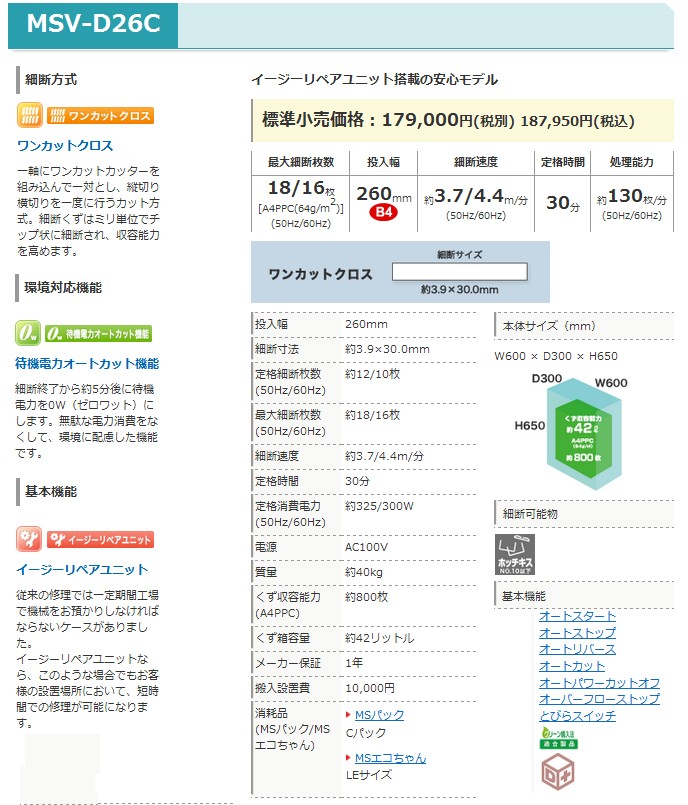The width and height of the screenshot is (688, 805).
Task: Click the 環境対応機能 section heading
Action: tap(63, 288)
